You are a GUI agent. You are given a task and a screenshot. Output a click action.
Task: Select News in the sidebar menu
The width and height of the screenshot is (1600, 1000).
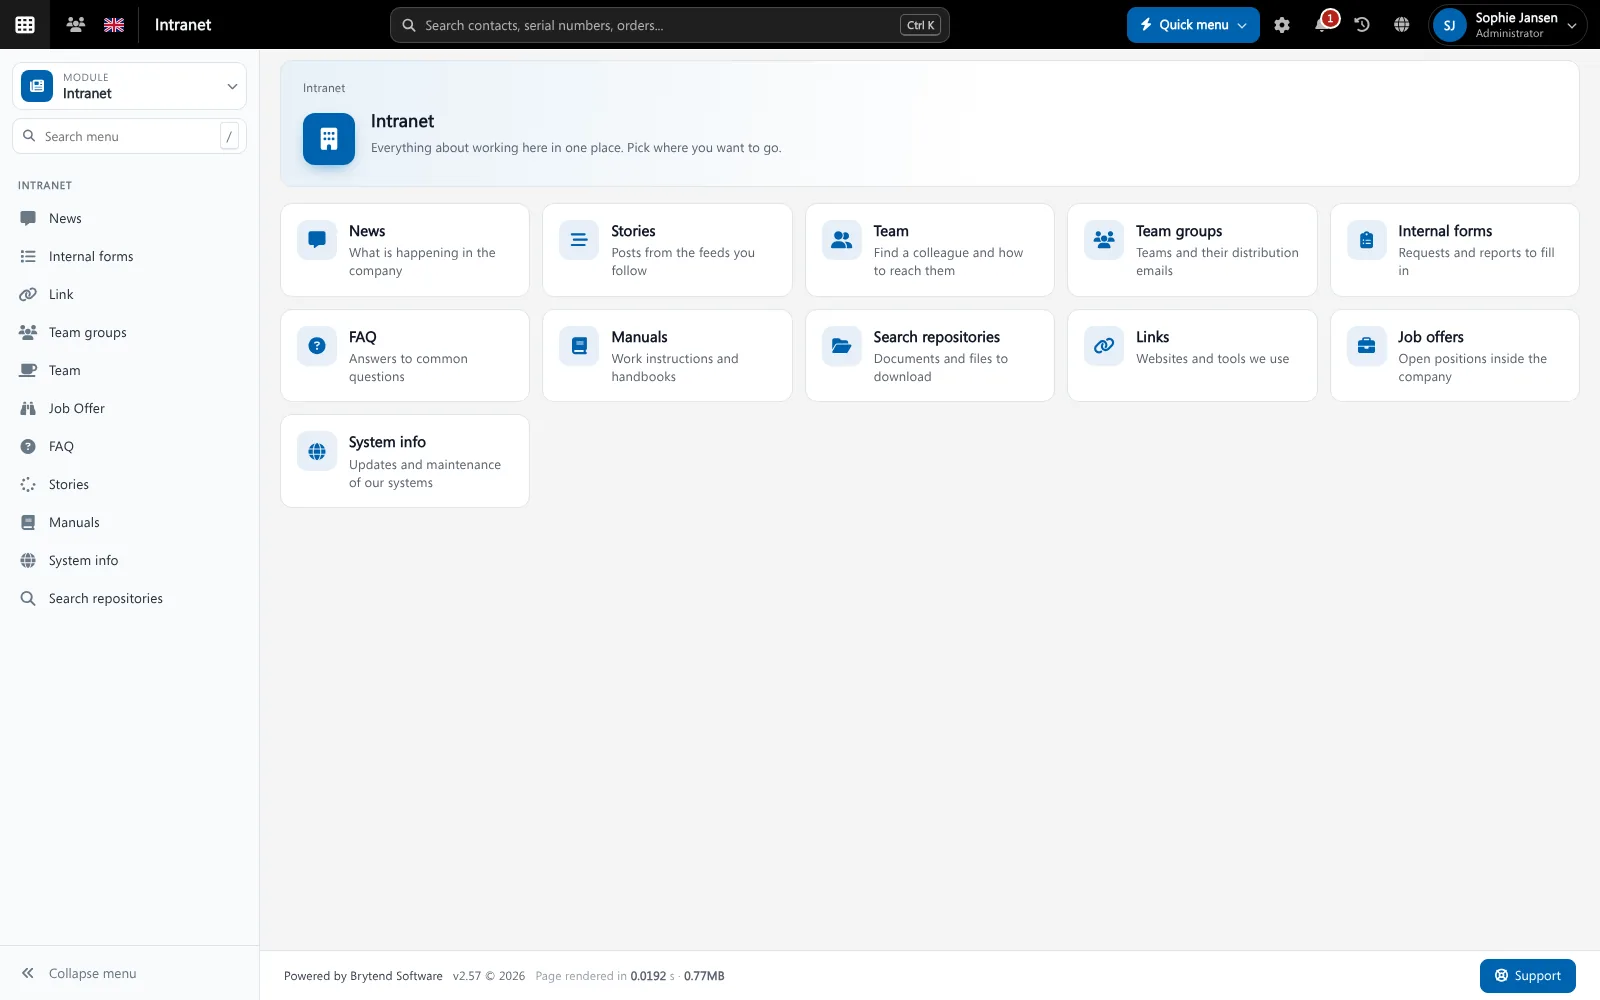pos(129,218)
